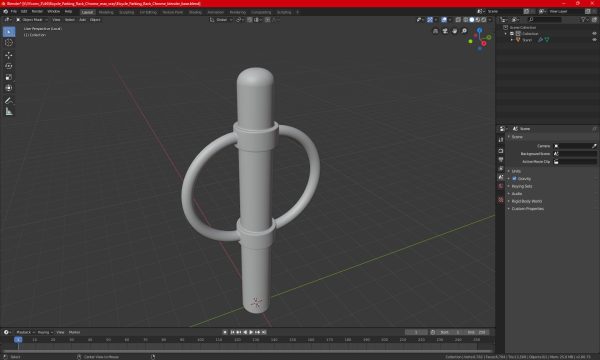
Task: Click the outliner search field
Action: point(545,20)
